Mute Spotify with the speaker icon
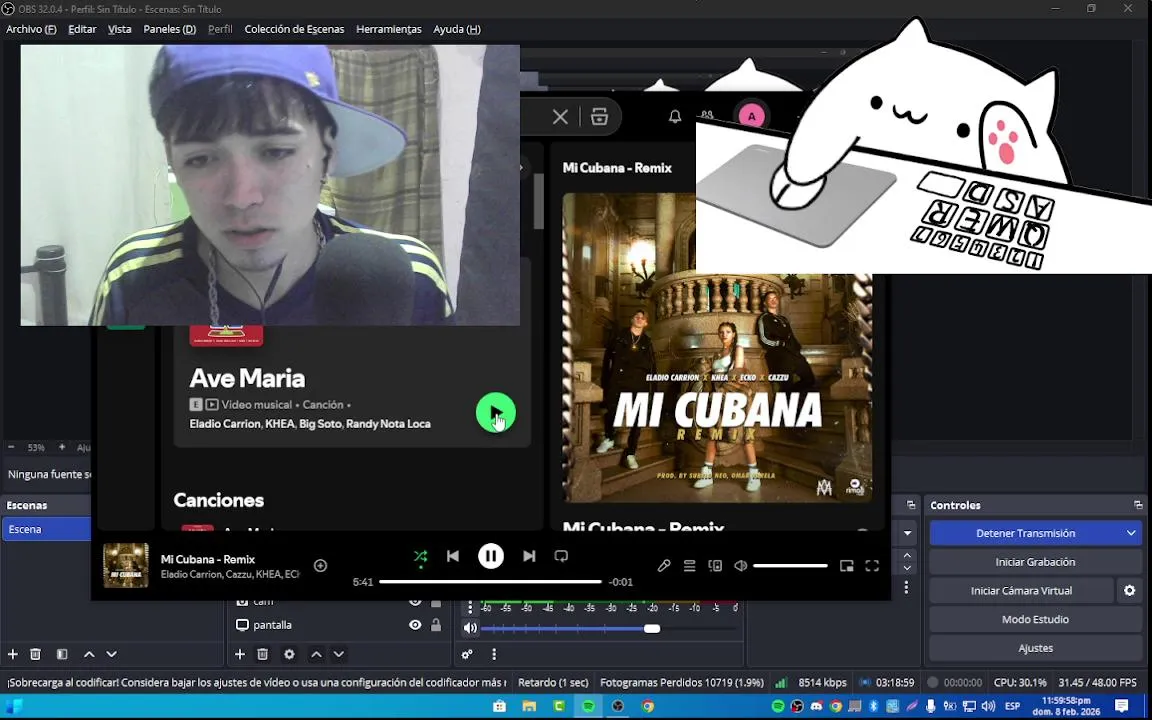1152x720 pixels. coord(741,566)
